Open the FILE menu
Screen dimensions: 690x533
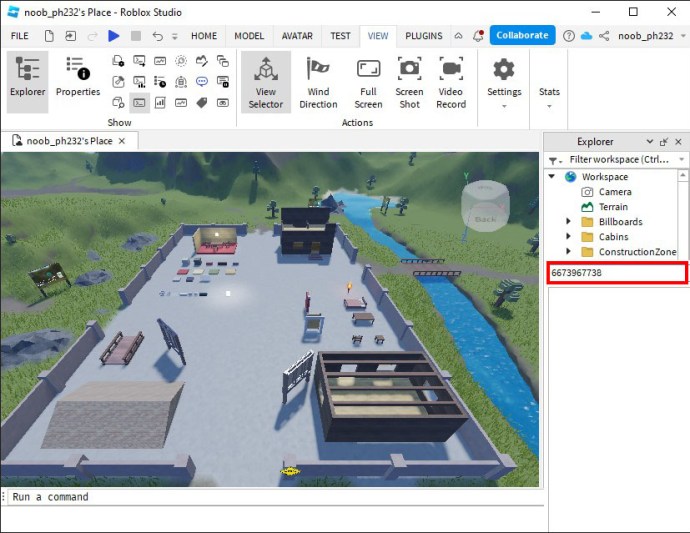tap(19, 36)
